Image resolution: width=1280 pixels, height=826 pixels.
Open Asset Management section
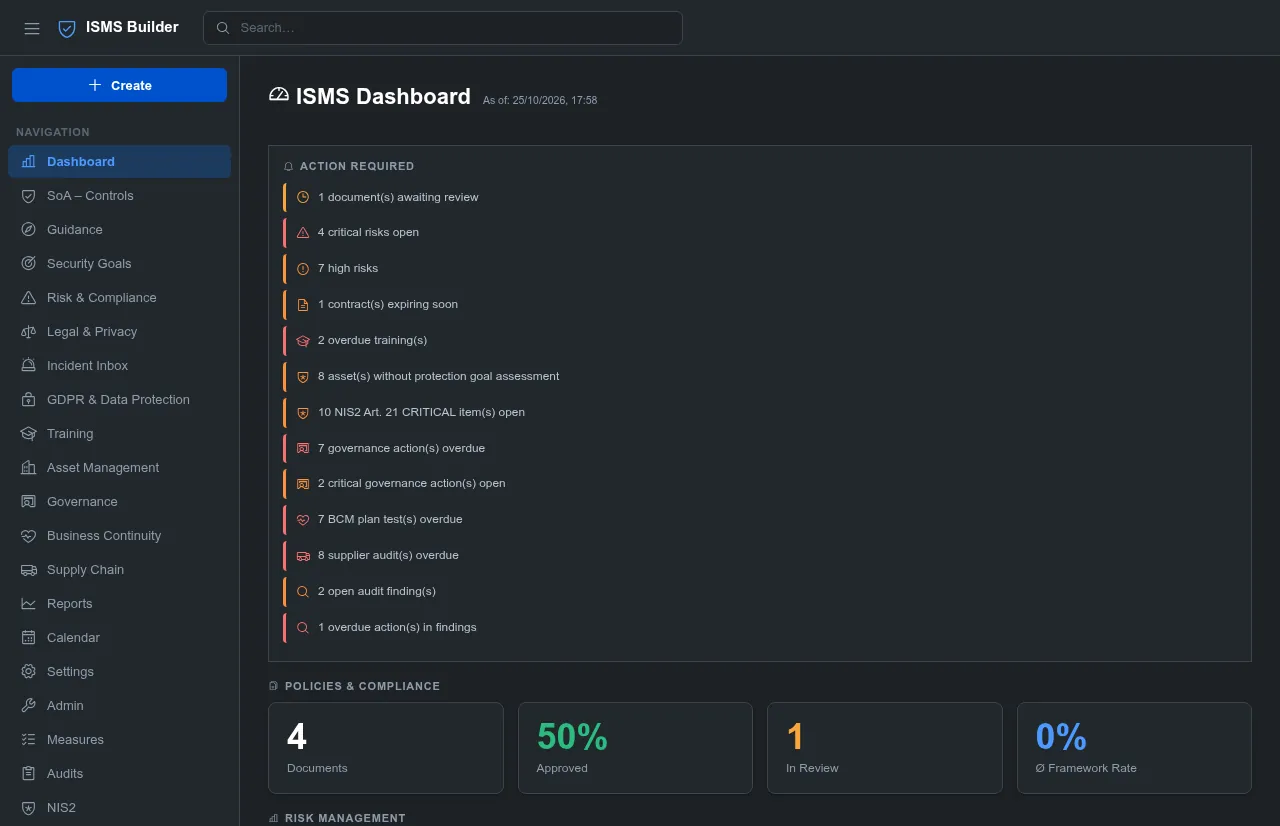[119, 468]
